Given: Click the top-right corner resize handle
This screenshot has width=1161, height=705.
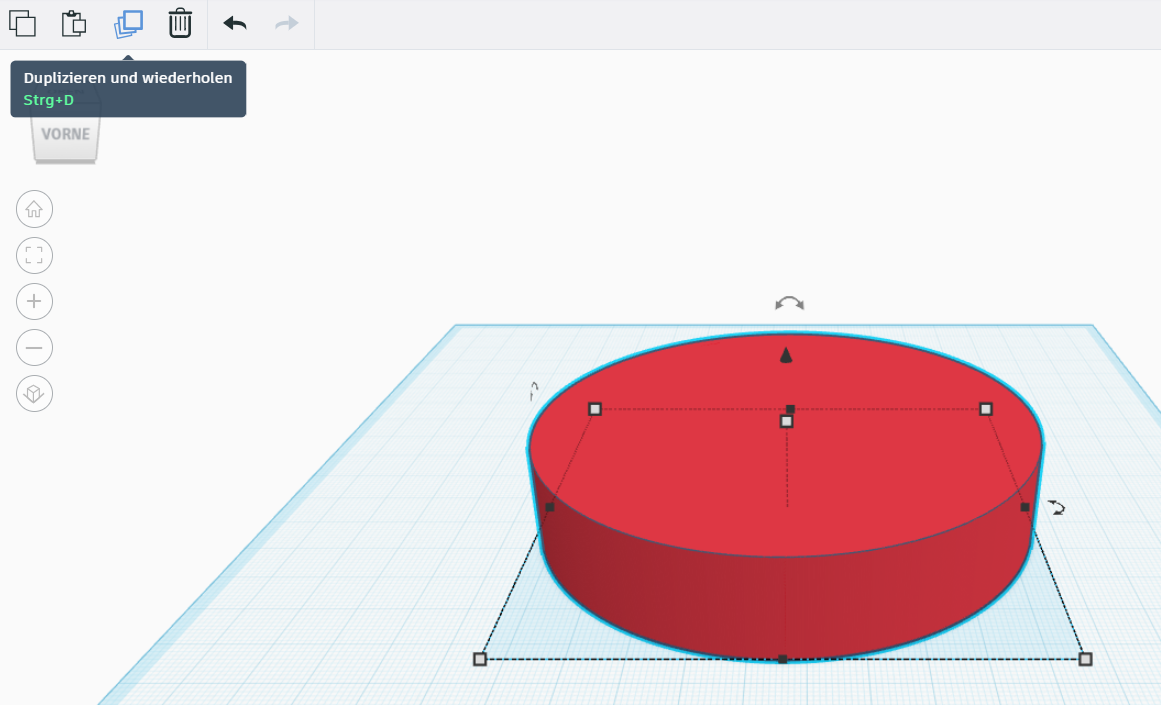Looking at the screenshot, I should pos(986,409).
